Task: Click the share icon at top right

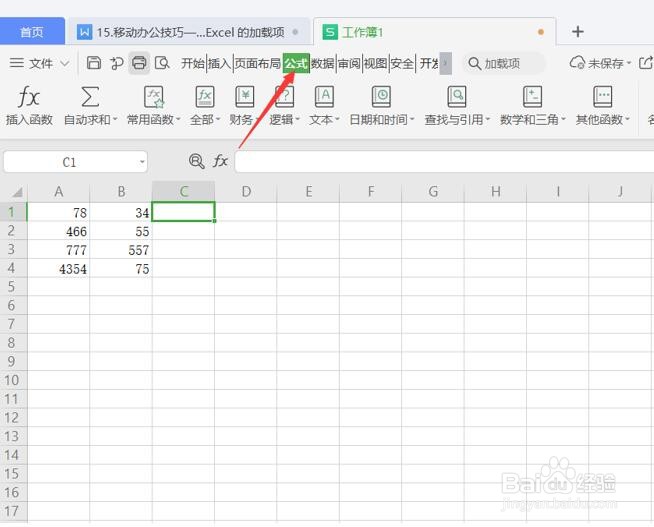Action: click(x=646, y=63)
